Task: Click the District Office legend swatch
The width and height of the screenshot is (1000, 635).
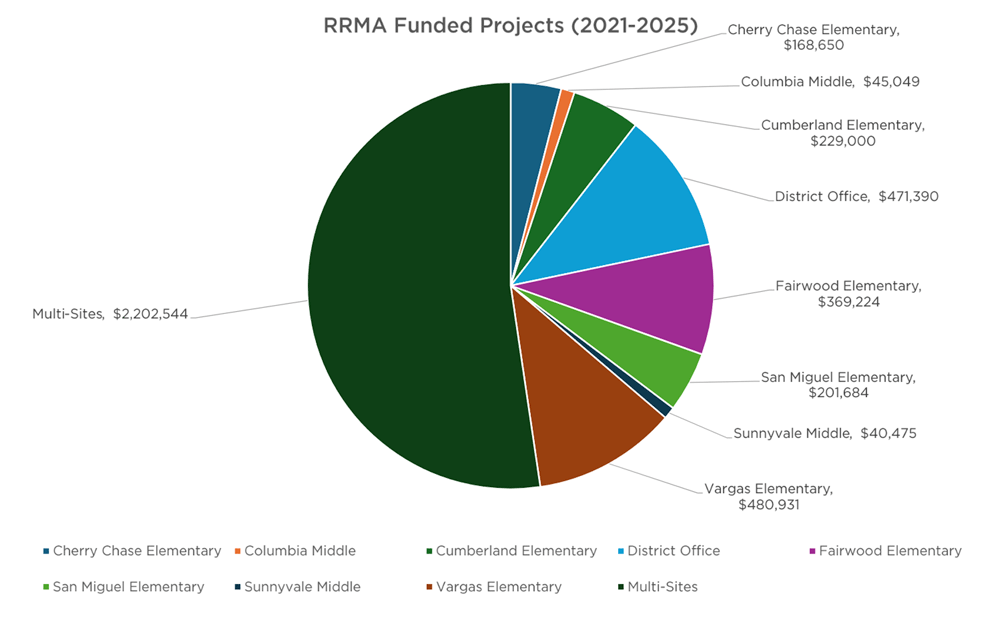Action: pyautogui.click(x=621, y=551)
